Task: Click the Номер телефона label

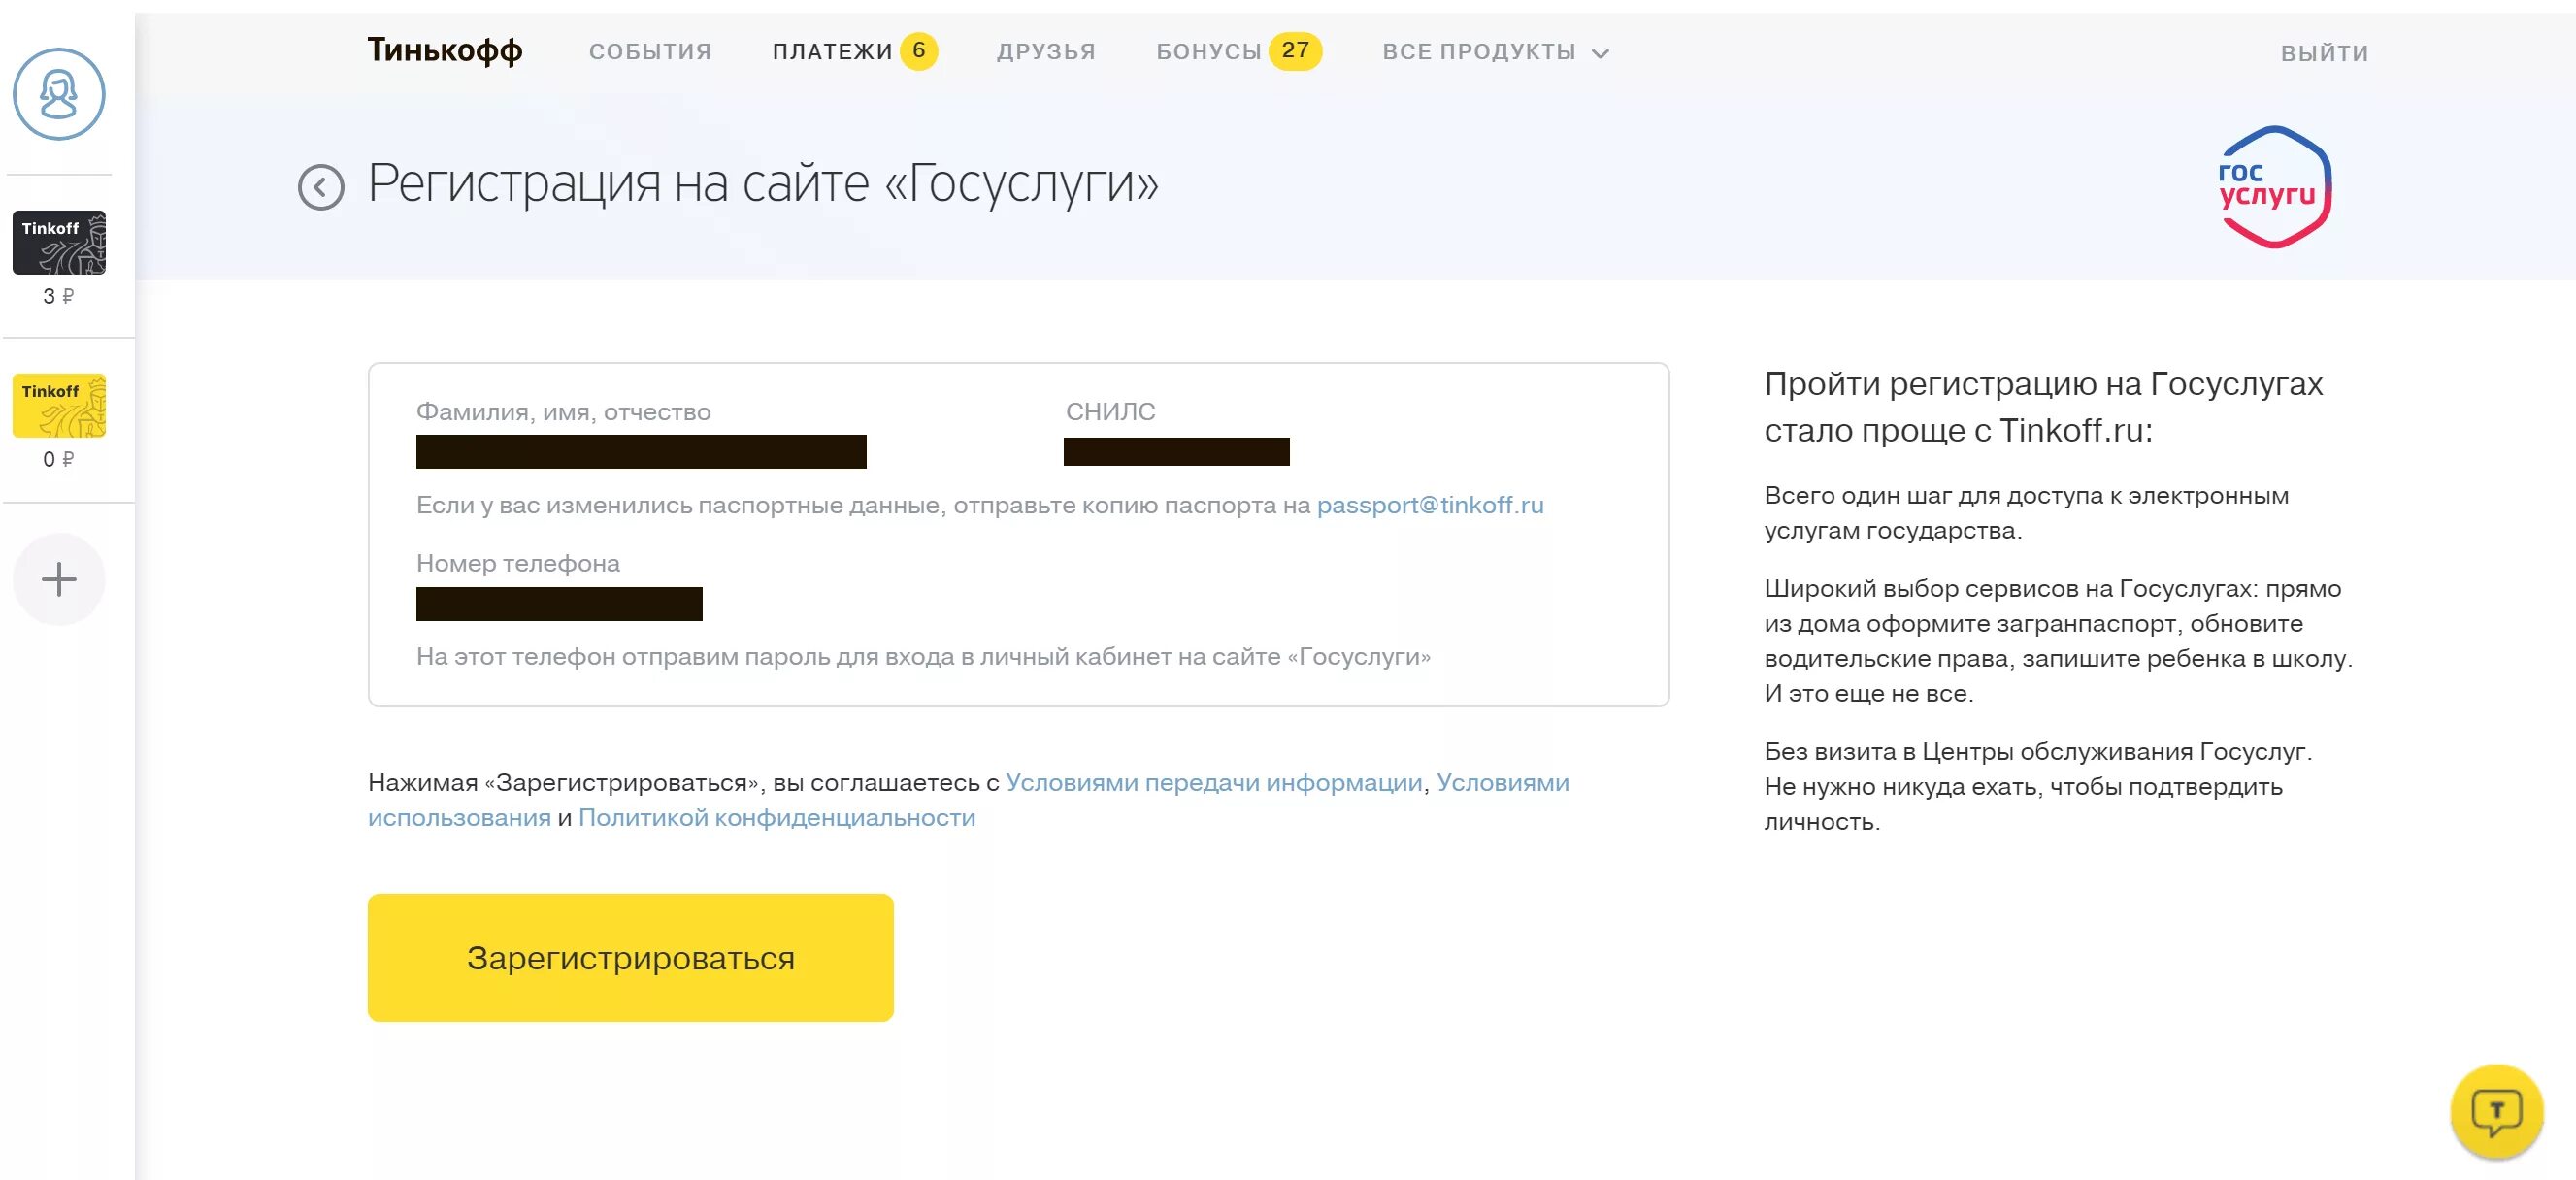Action: click(518, 563)
